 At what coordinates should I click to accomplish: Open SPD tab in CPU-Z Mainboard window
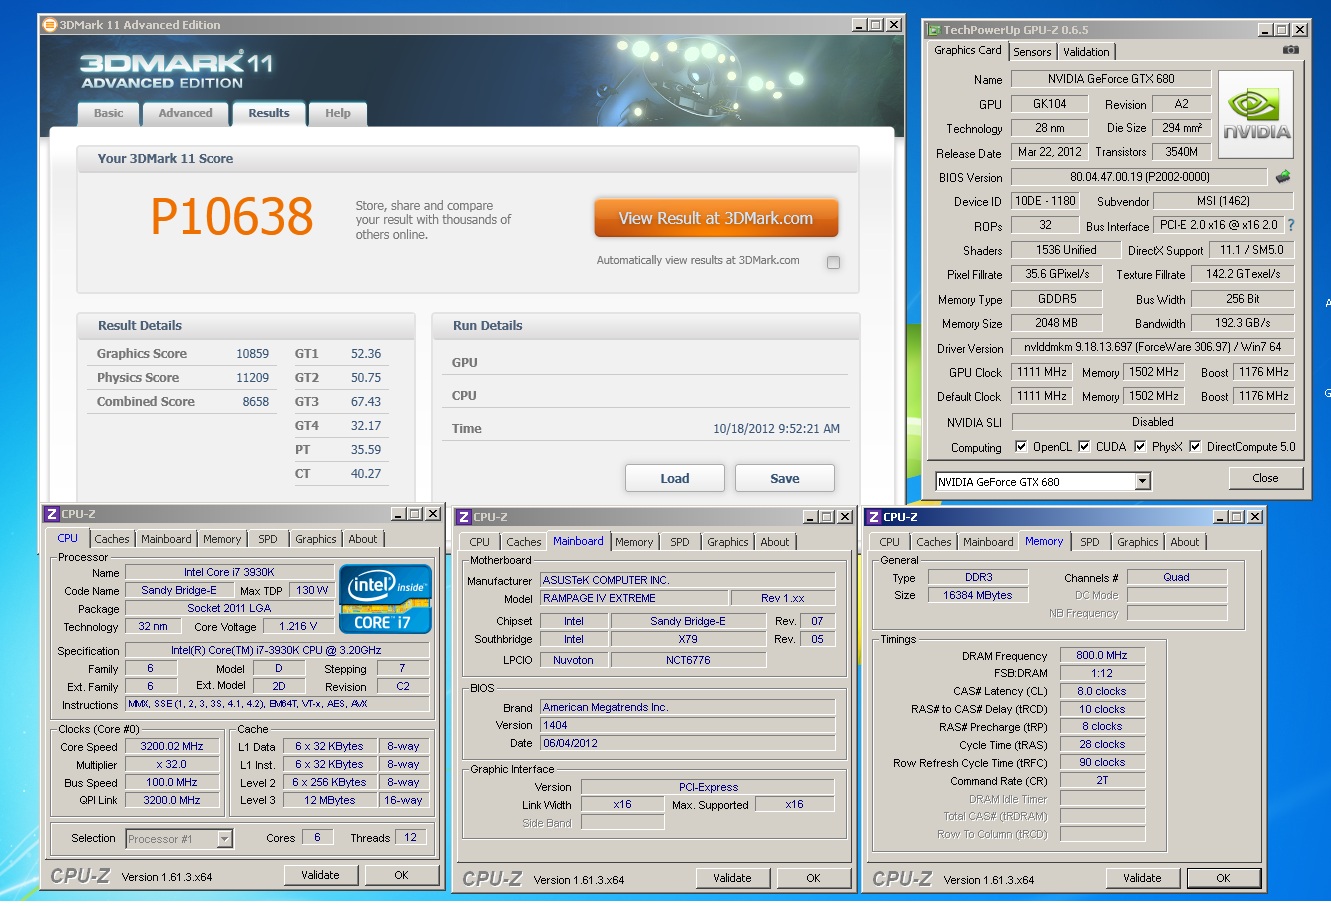pos(680,542)
